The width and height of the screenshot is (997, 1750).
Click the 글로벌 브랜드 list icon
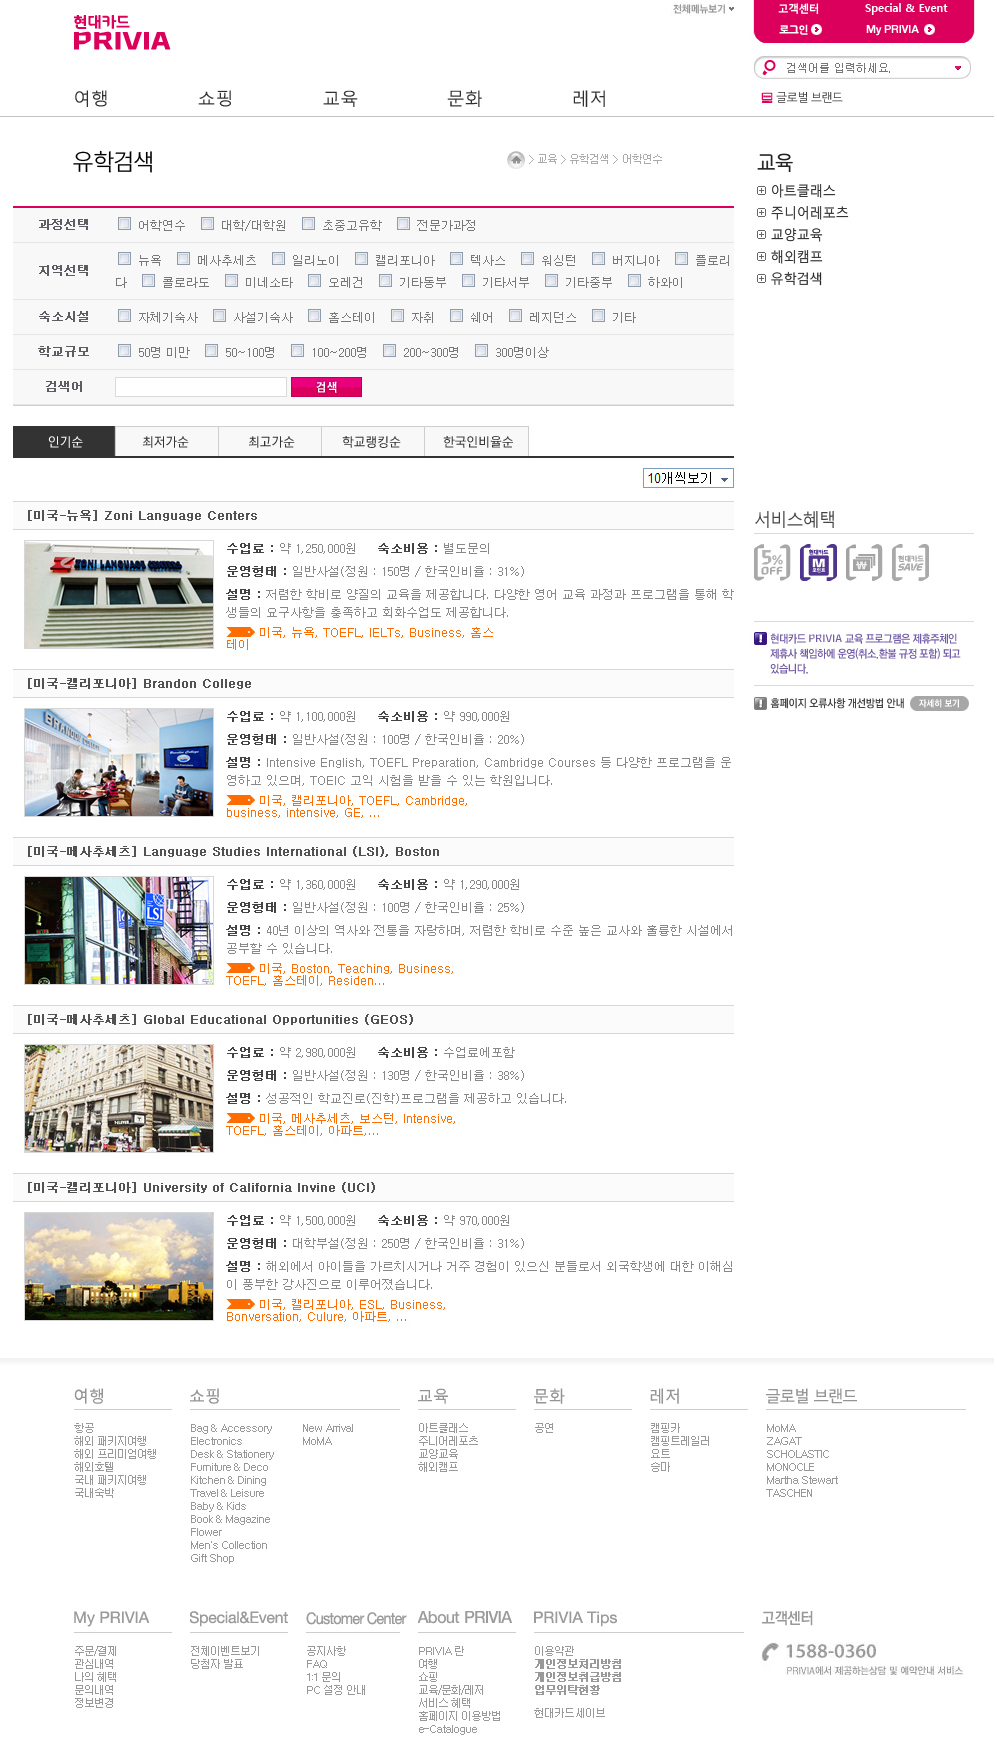767,98
